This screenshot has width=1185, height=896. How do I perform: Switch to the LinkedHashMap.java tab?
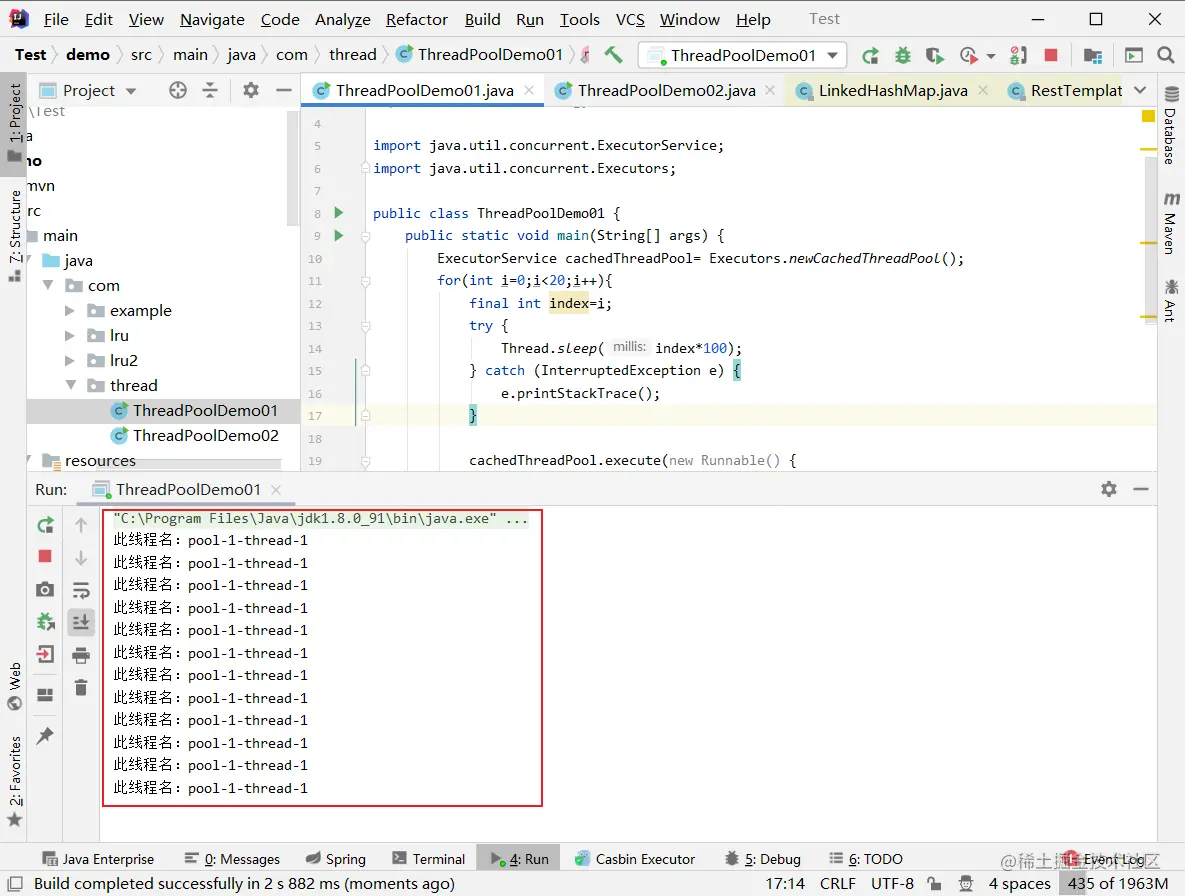(893, 91)
